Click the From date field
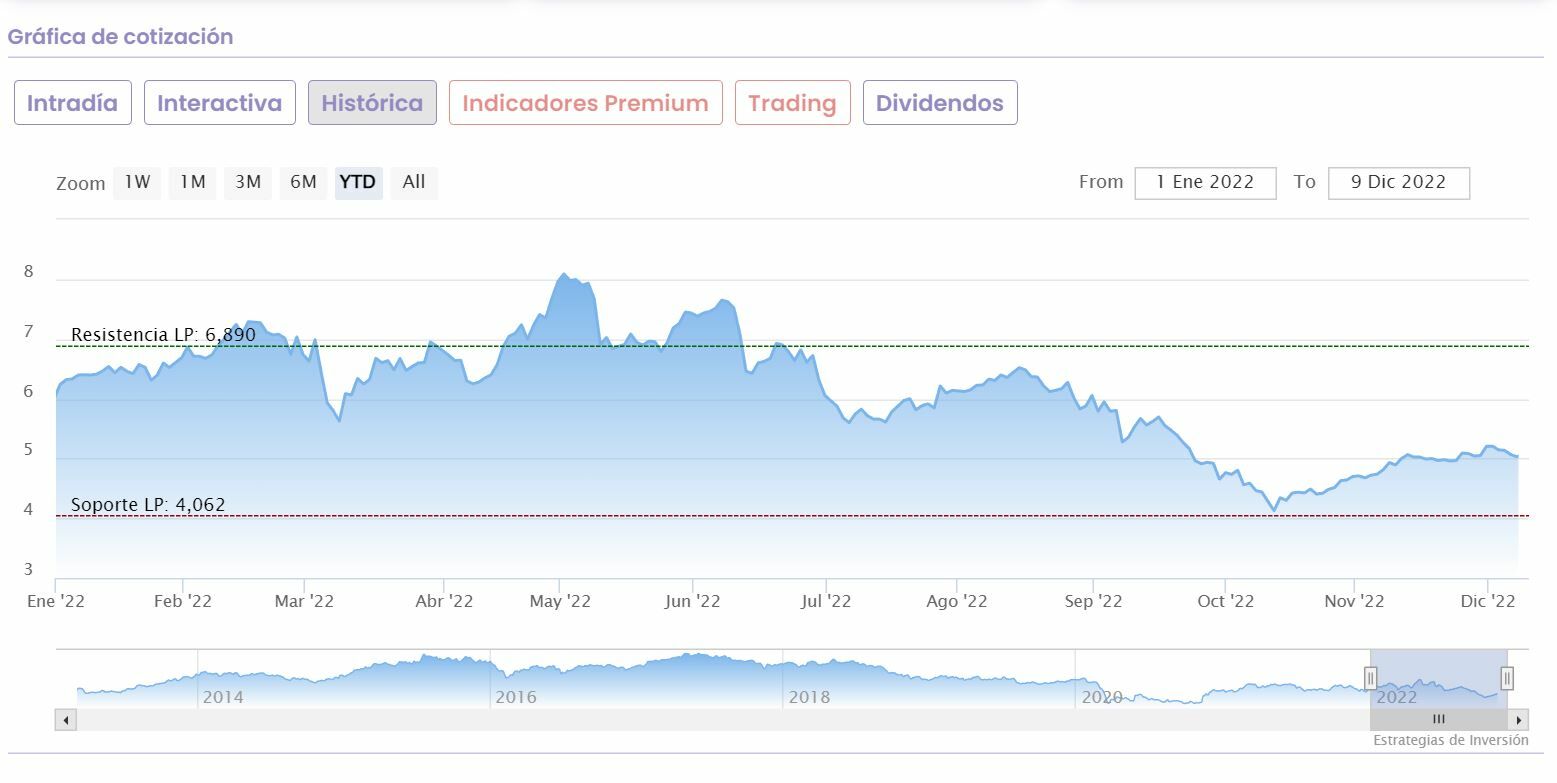This screenshot has height=783, width=1557. [x=1205, y=183]
